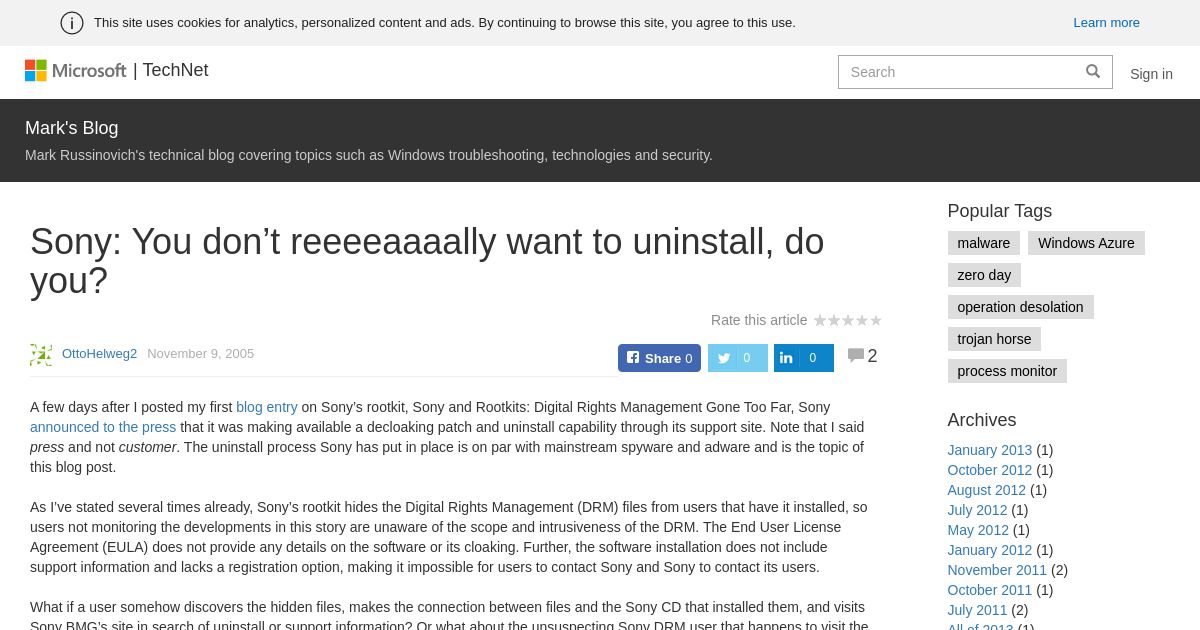Screen dimensions: 1200x630
Task: Share the article on Facebook
Action: [x=659, y=358]
